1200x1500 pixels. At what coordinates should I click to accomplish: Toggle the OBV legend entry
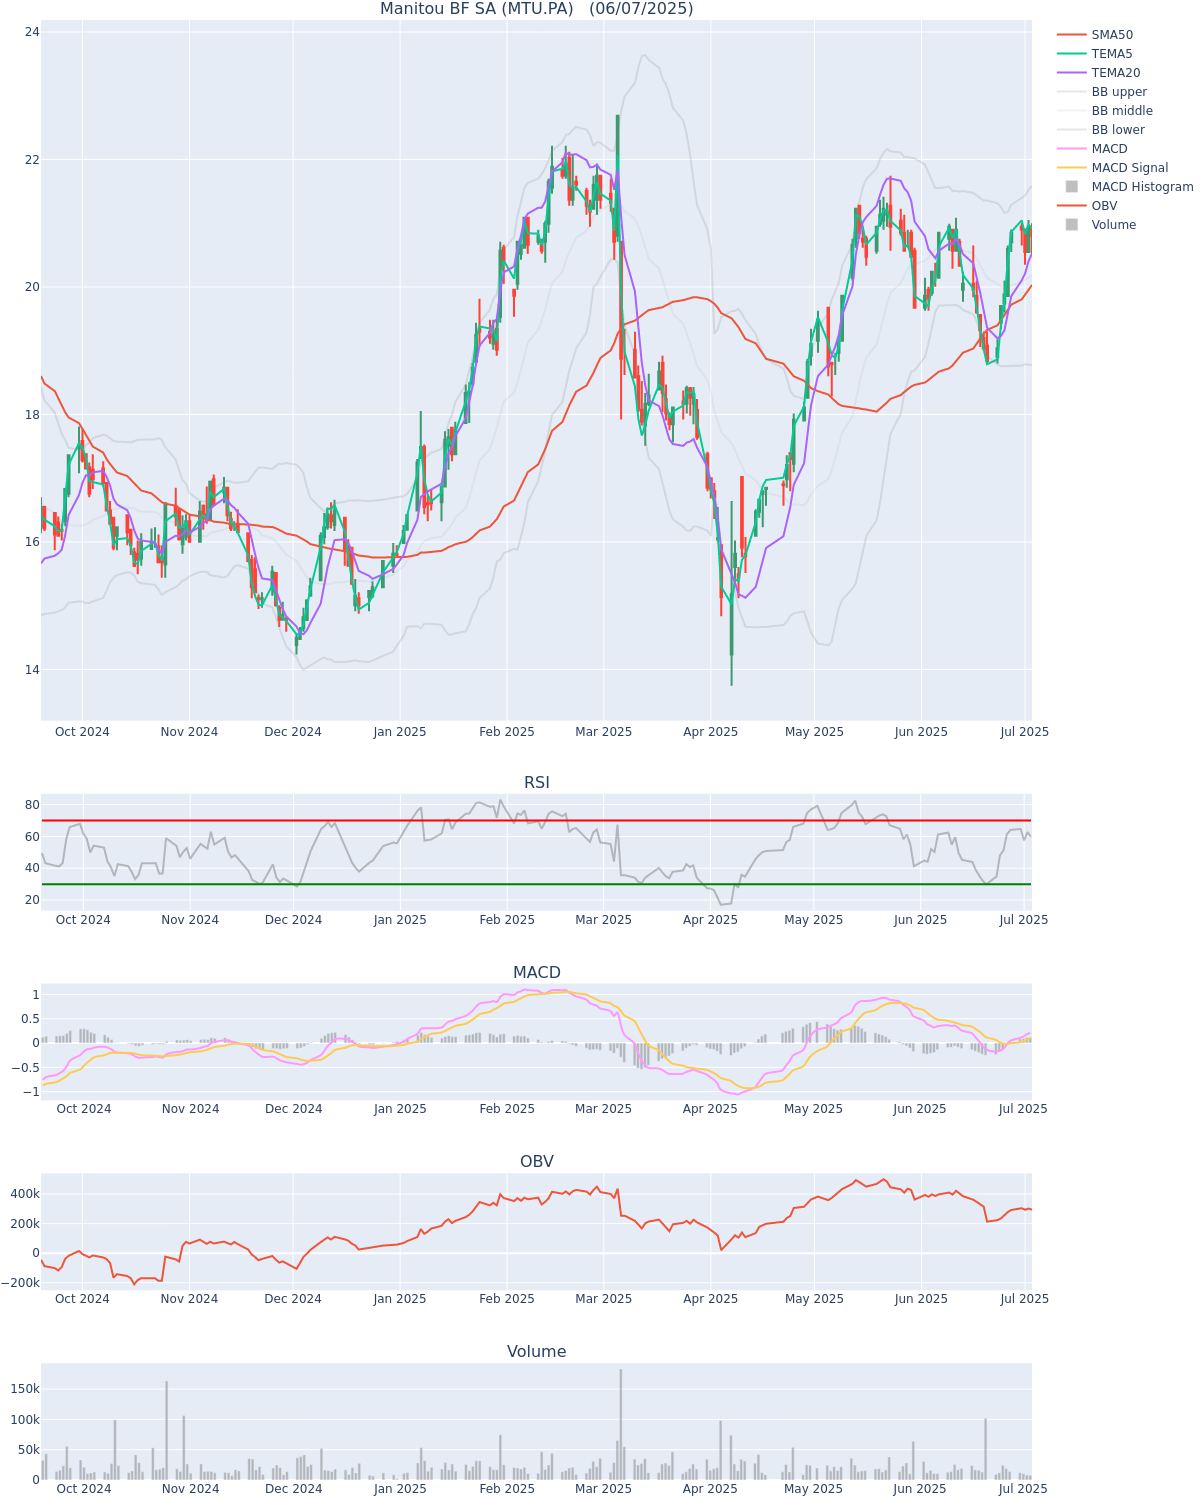tap(1088, 206)
